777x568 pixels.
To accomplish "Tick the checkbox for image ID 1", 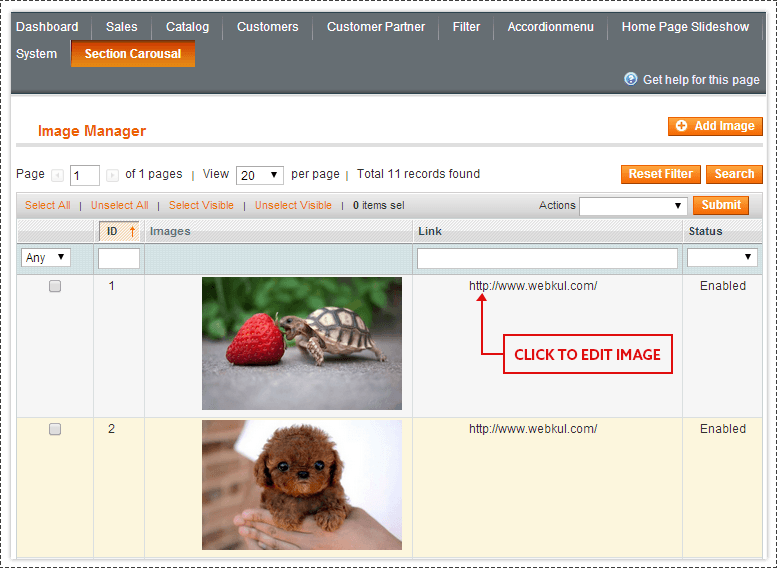I will tap(55, 286).
